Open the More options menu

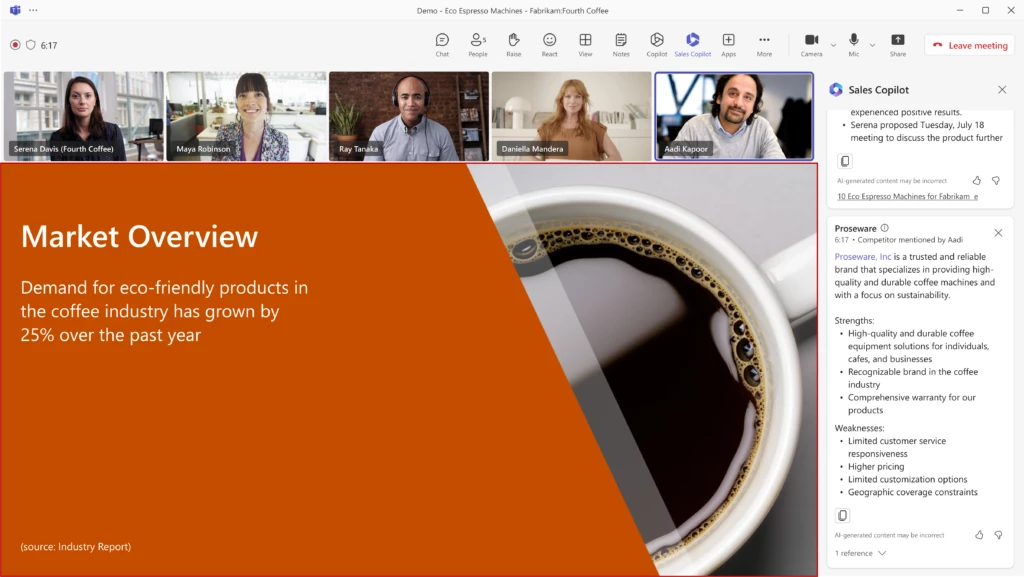[x=764, y=43]
